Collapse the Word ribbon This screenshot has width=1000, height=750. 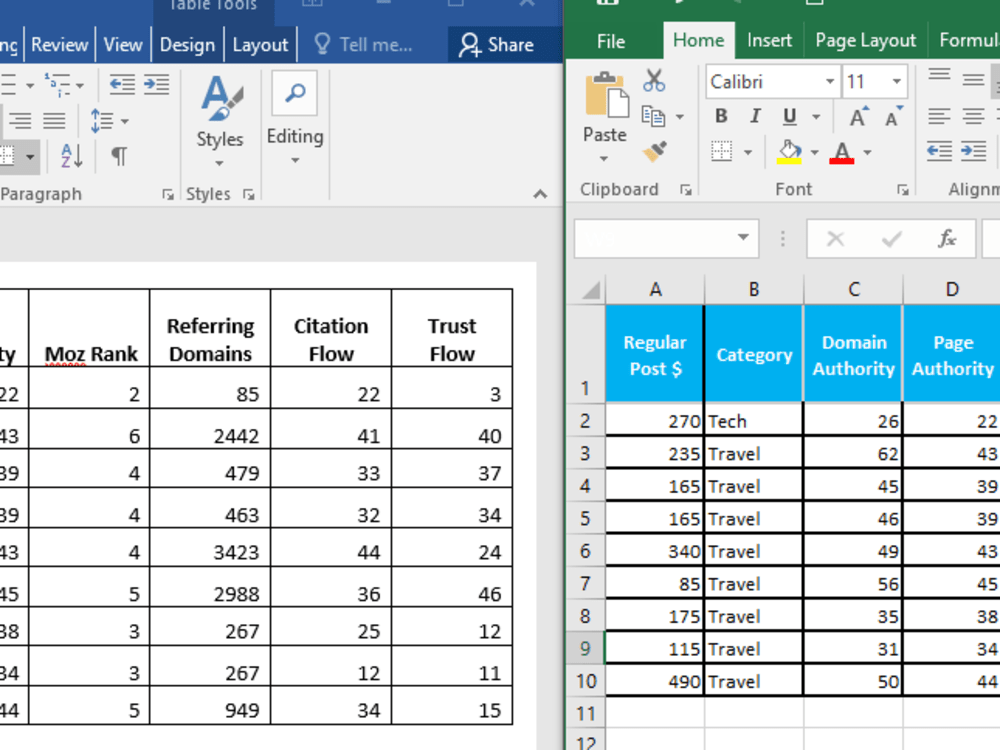click(540, 194)
